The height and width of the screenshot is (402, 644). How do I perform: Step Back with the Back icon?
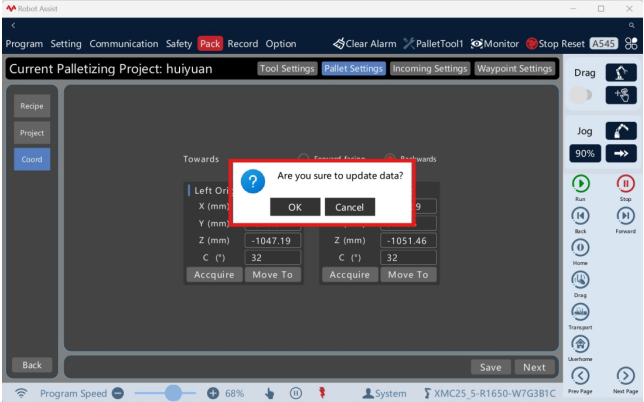580,216
